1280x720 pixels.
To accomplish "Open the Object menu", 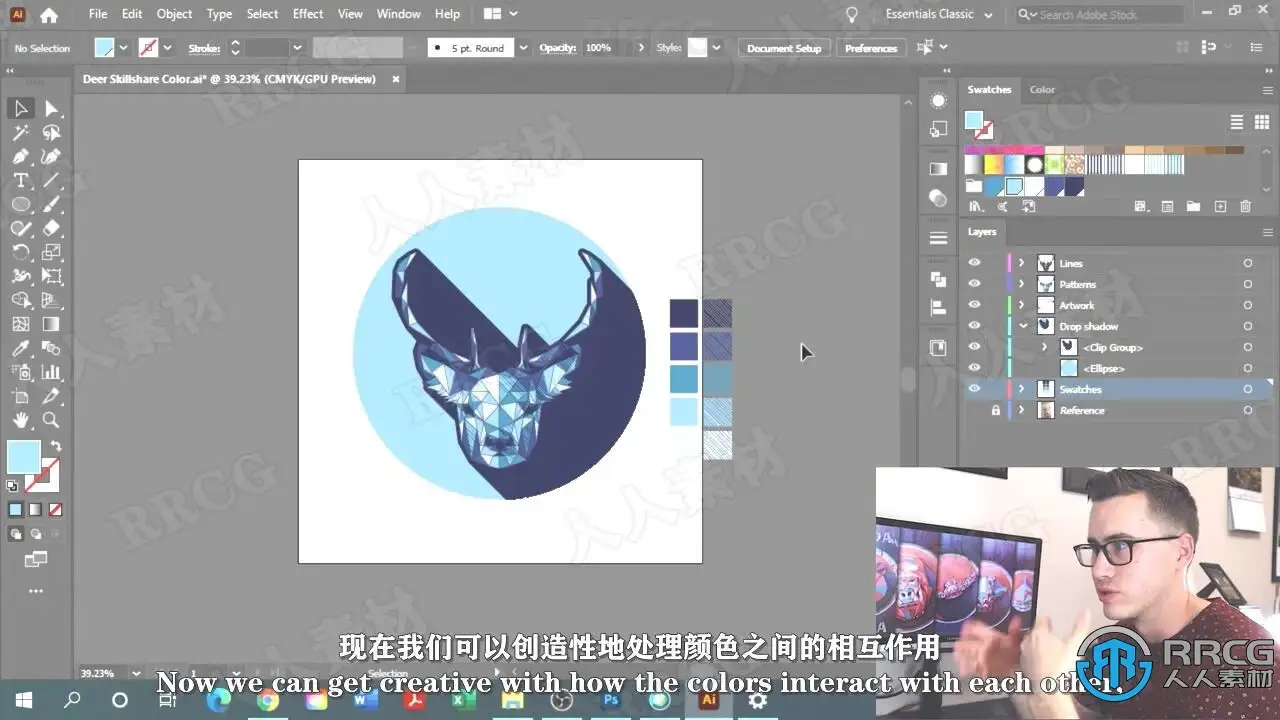I will [x=175, y=14].
